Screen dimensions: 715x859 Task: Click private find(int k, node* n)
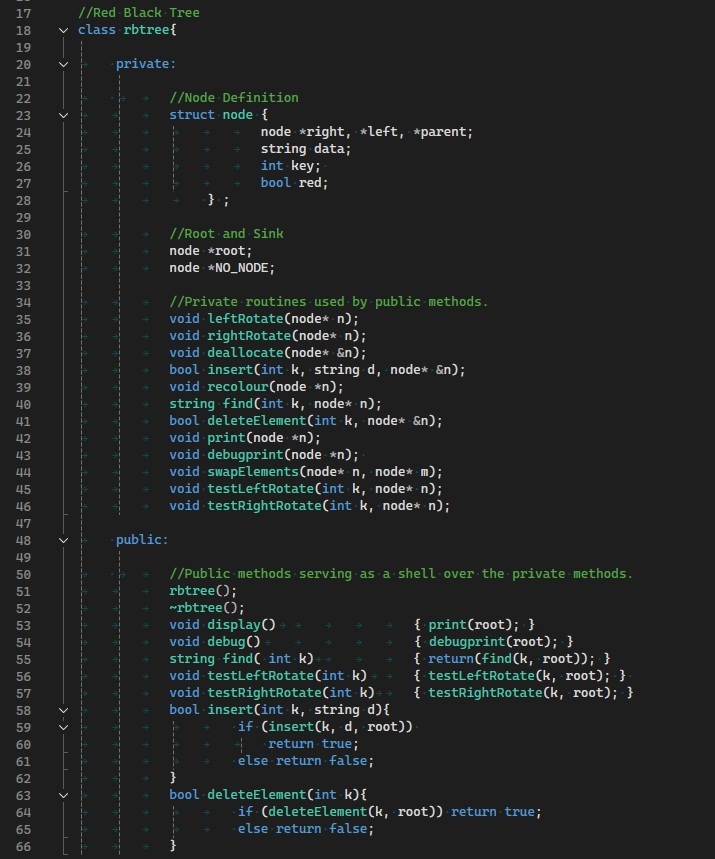click(x=276, y=403)
